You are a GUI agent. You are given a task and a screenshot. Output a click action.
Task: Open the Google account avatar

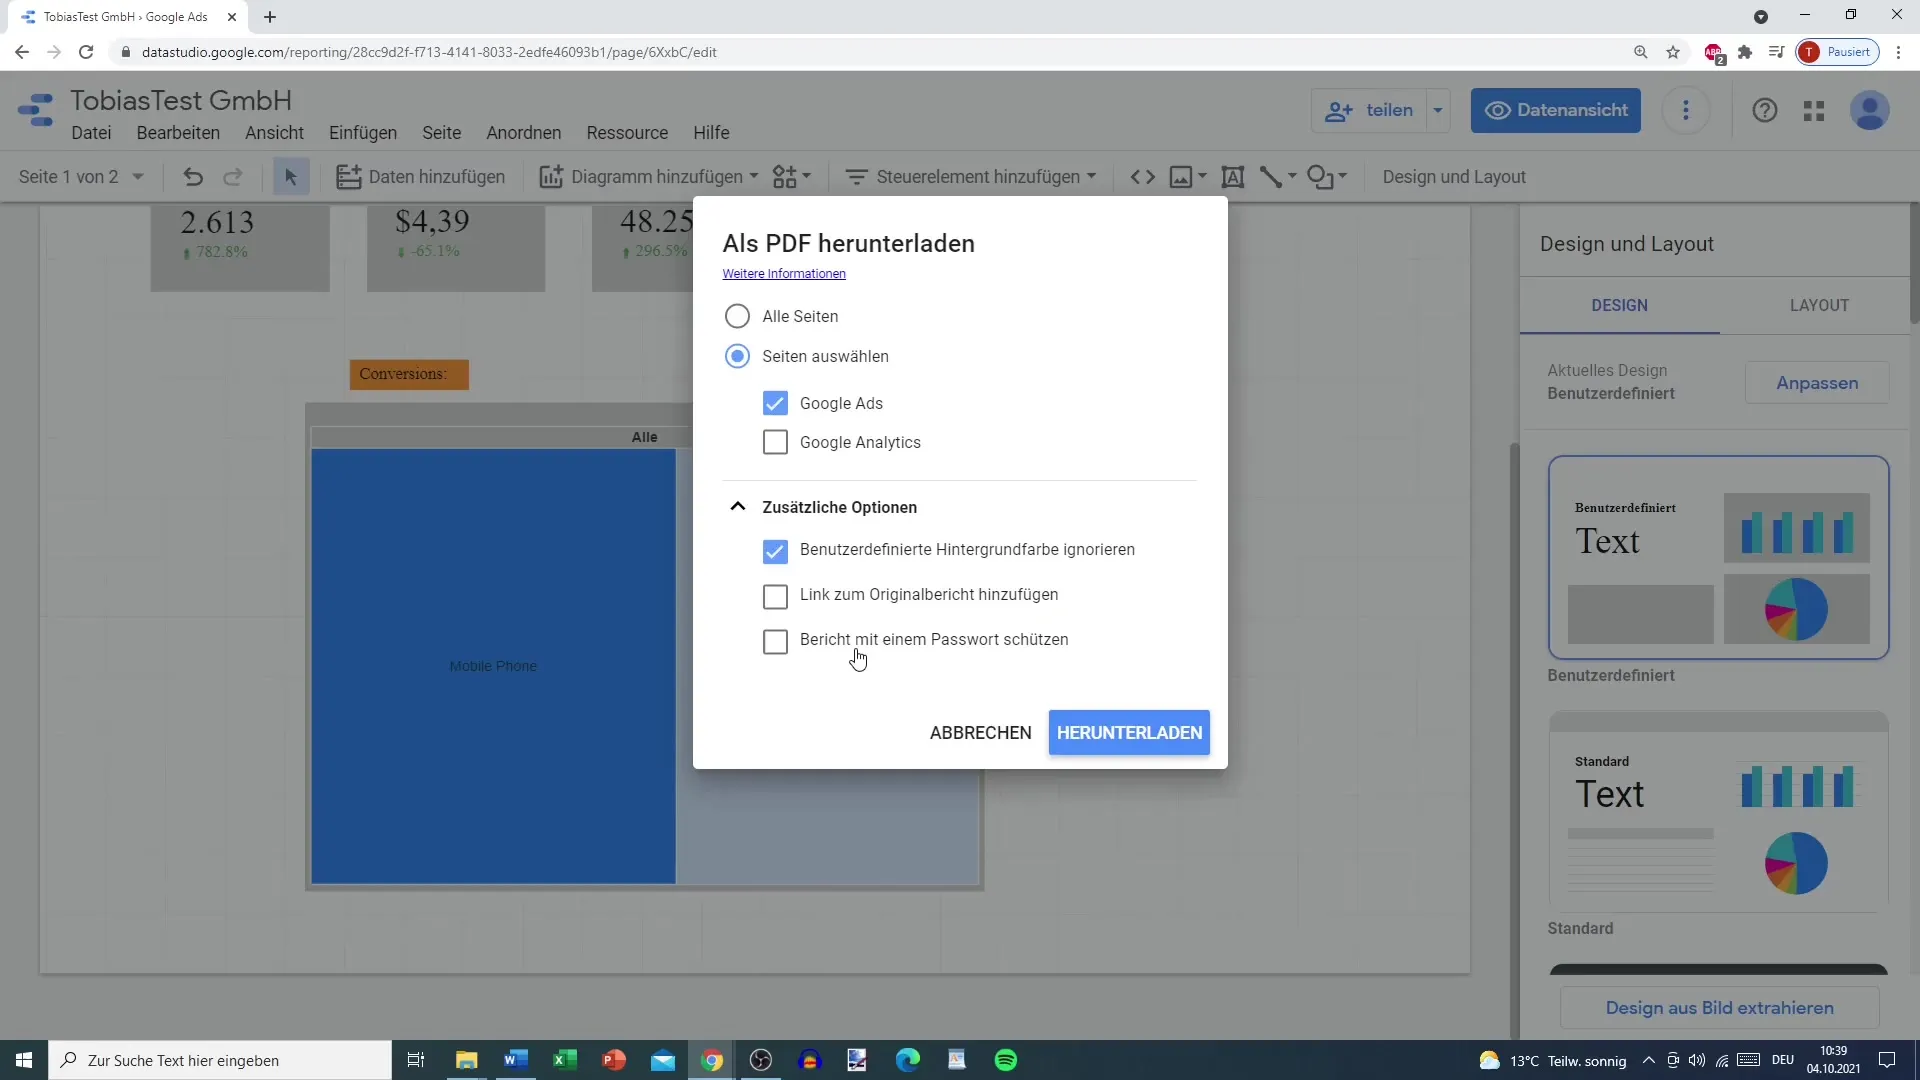(1870, 110)
